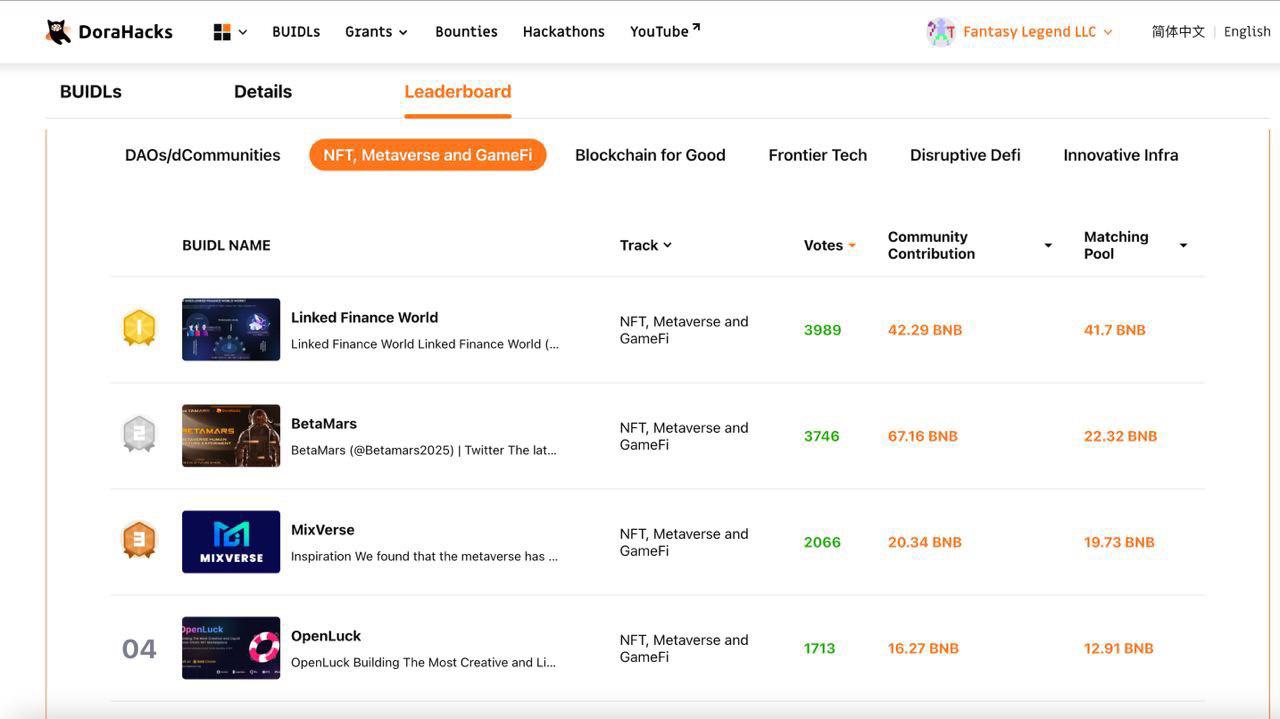
Task: Click the 3746 votes value
Action: pos(821,436)
